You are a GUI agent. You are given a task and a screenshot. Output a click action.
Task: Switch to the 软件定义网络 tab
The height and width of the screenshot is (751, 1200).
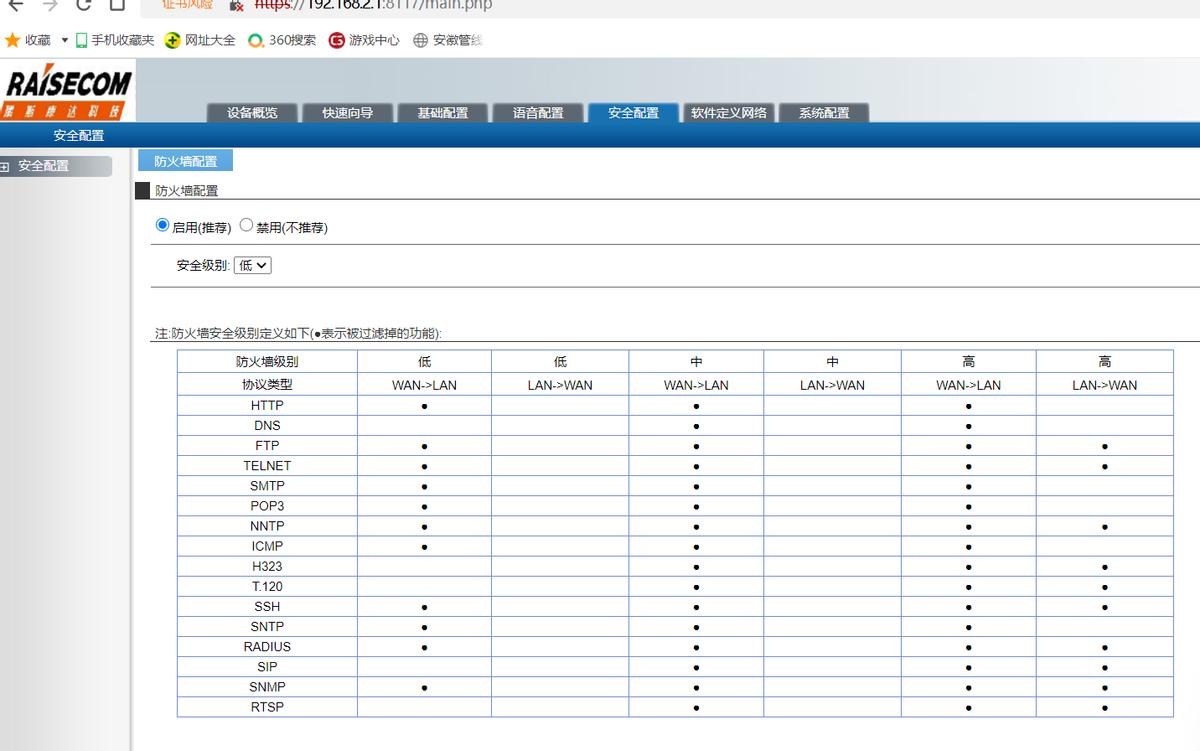[728, 113]
